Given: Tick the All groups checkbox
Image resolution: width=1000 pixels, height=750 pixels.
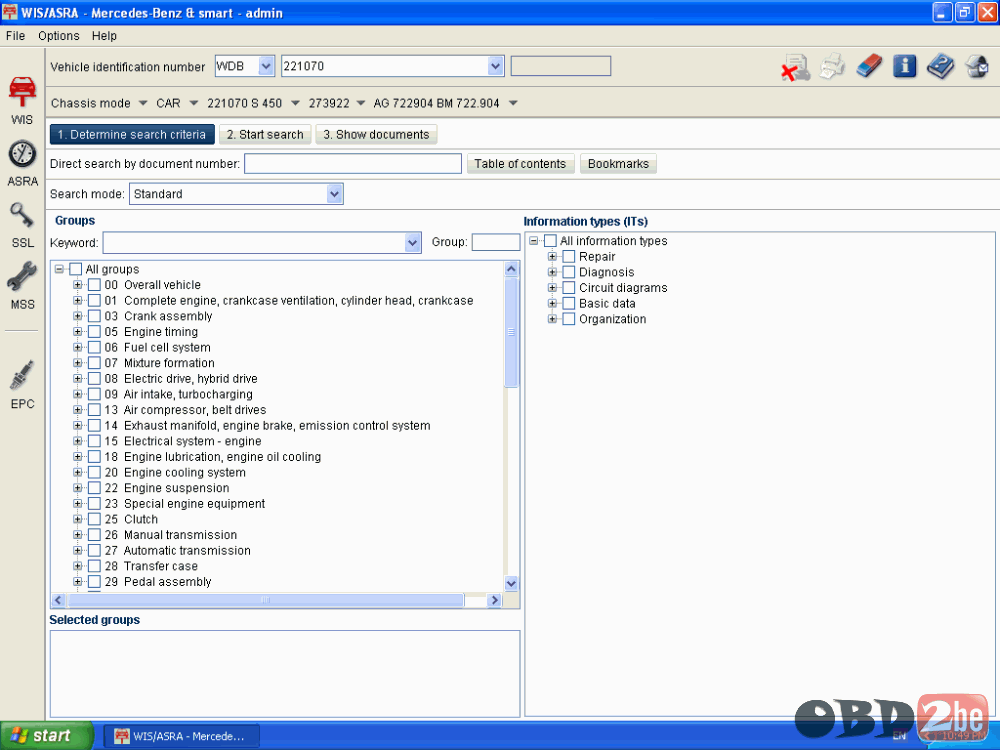Looking at the screenshot, I should tap(75, 269).
